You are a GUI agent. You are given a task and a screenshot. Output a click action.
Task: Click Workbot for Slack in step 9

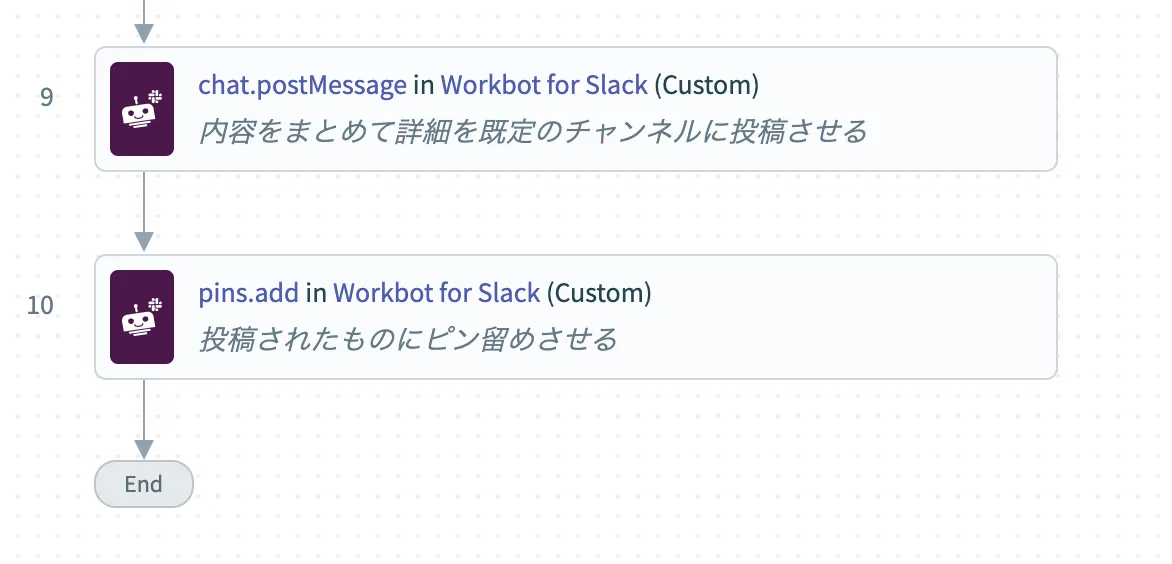click(543, 85)
